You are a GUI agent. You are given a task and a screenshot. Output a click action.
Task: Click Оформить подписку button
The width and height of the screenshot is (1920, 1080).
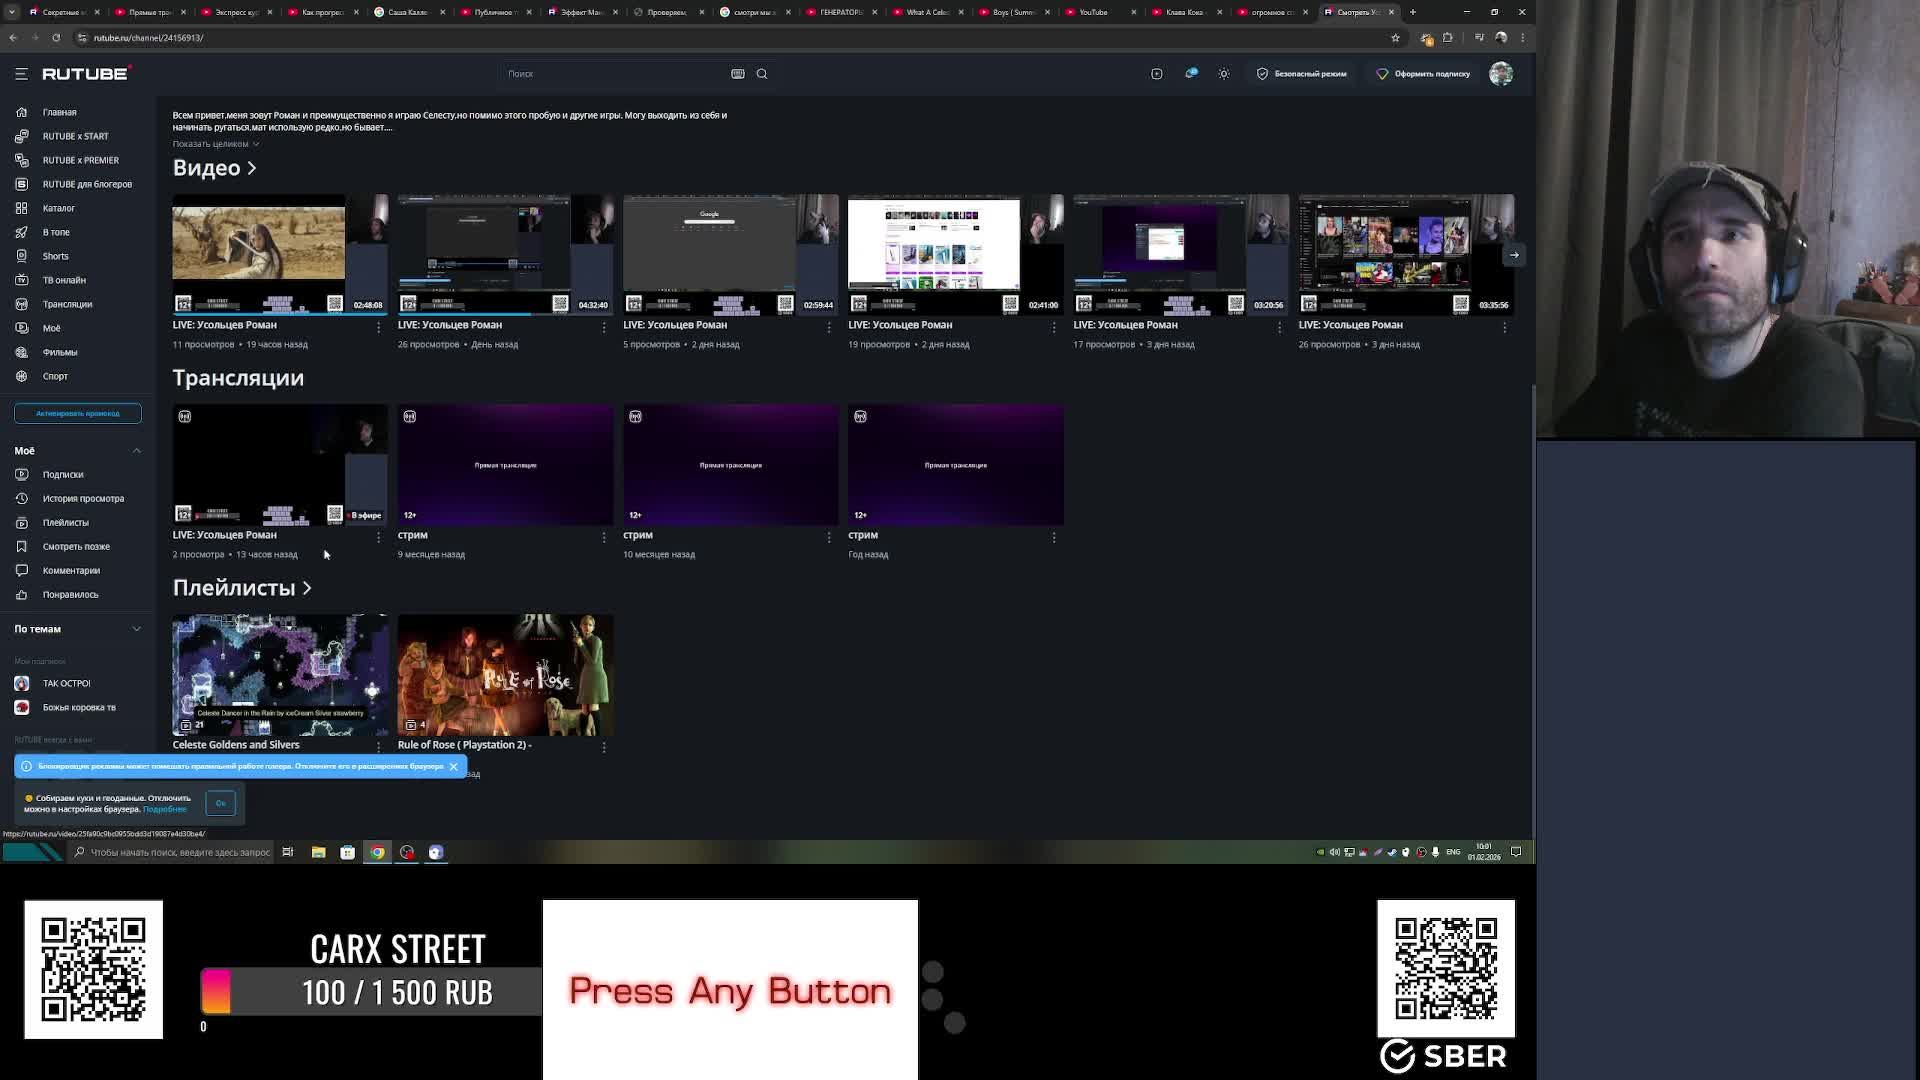click(x=1423, y=74)
